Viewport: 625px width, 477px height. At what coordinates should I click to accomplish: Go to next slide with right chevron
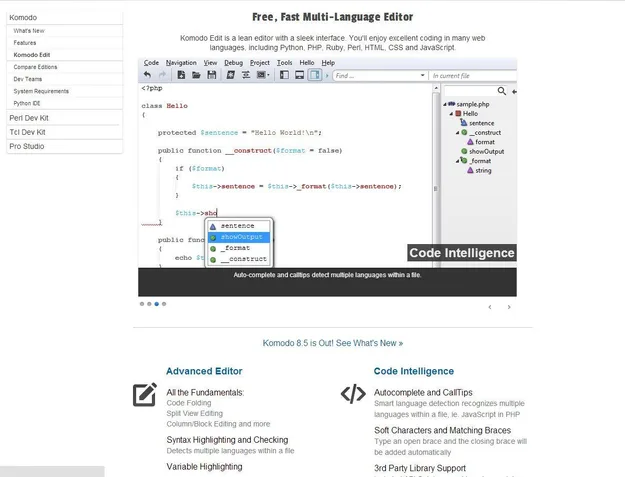tap(509, 307)
